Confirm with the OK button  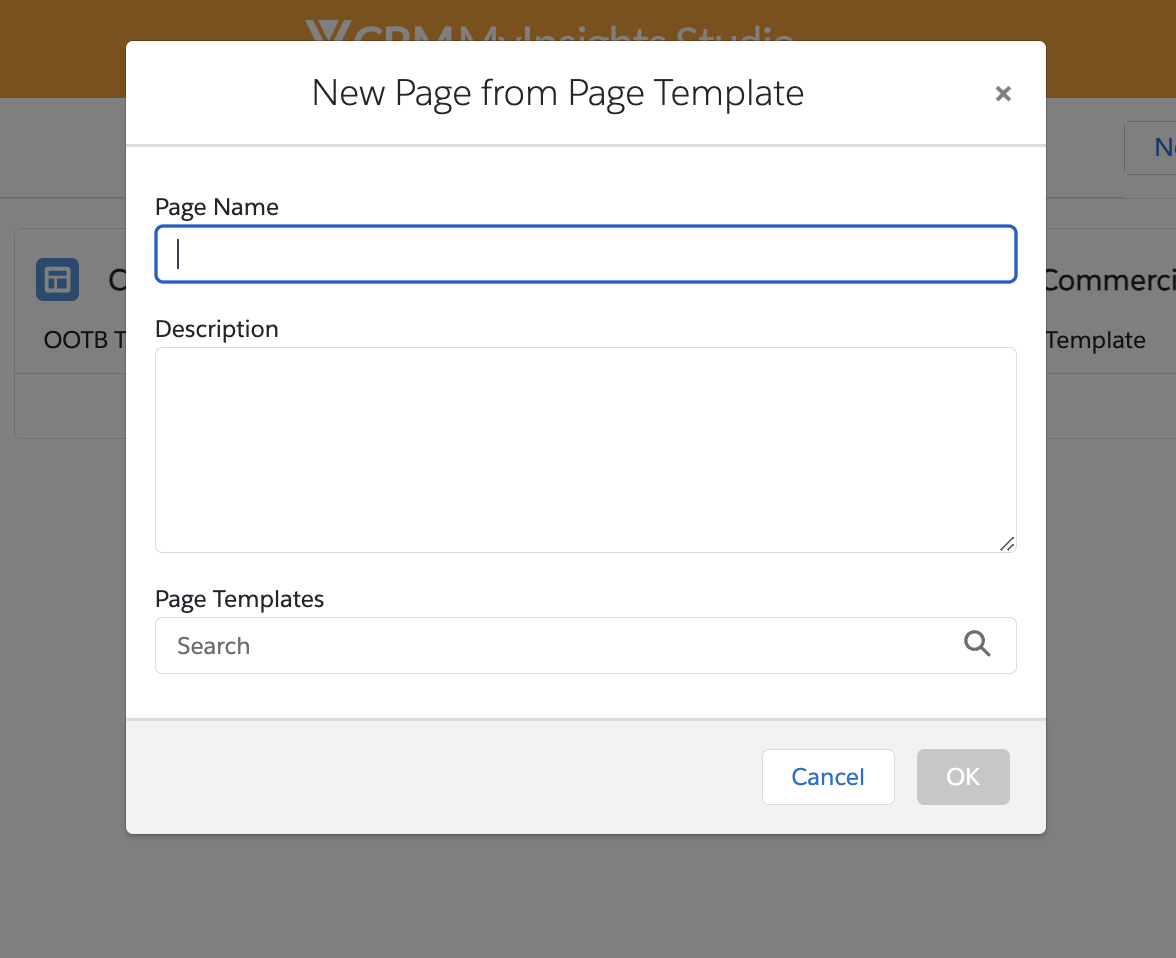[x=963, y=777]
